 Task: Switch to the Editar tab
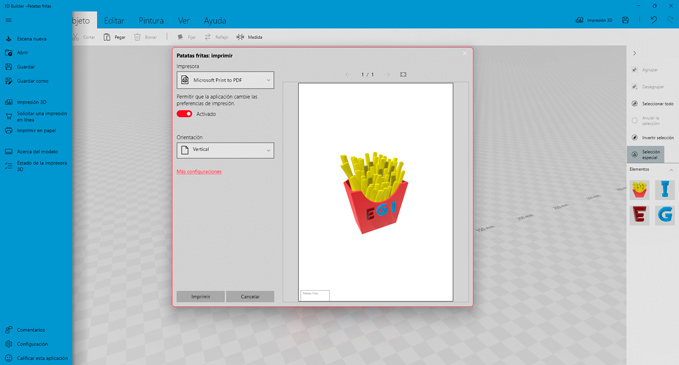point(114,20)
